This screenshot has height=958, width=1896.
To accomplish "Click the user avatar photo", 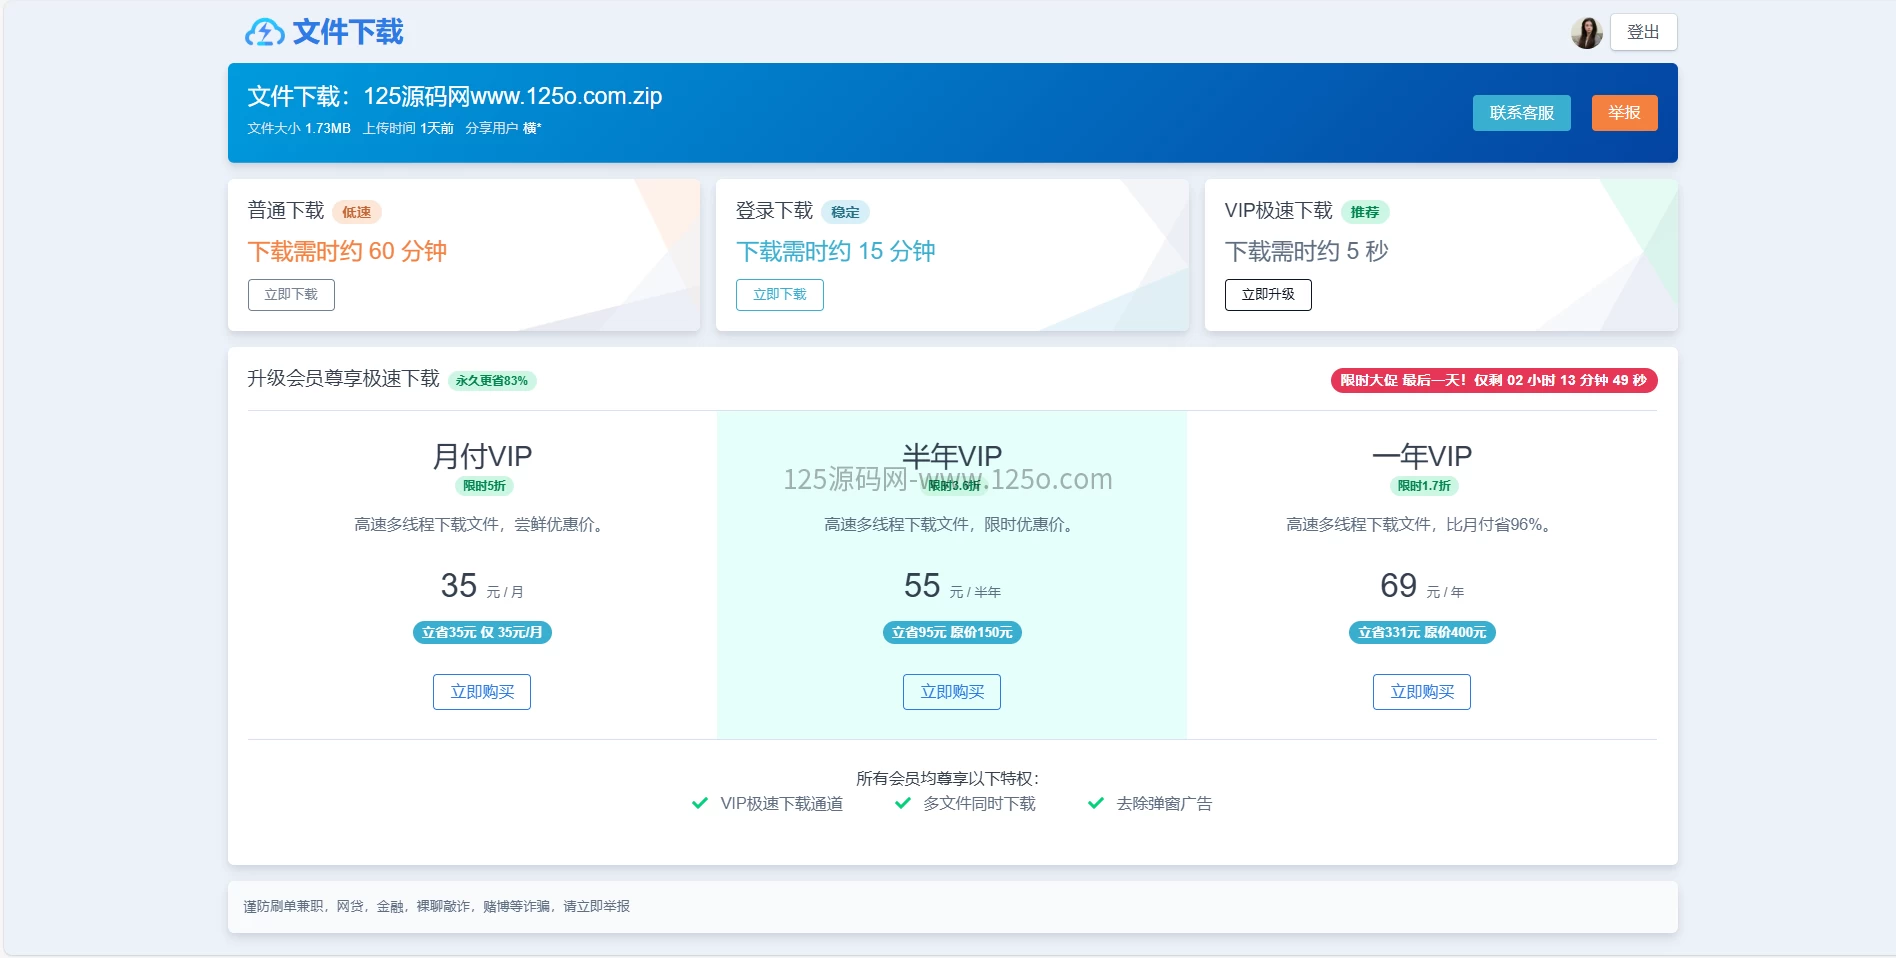I will 1586,33.
